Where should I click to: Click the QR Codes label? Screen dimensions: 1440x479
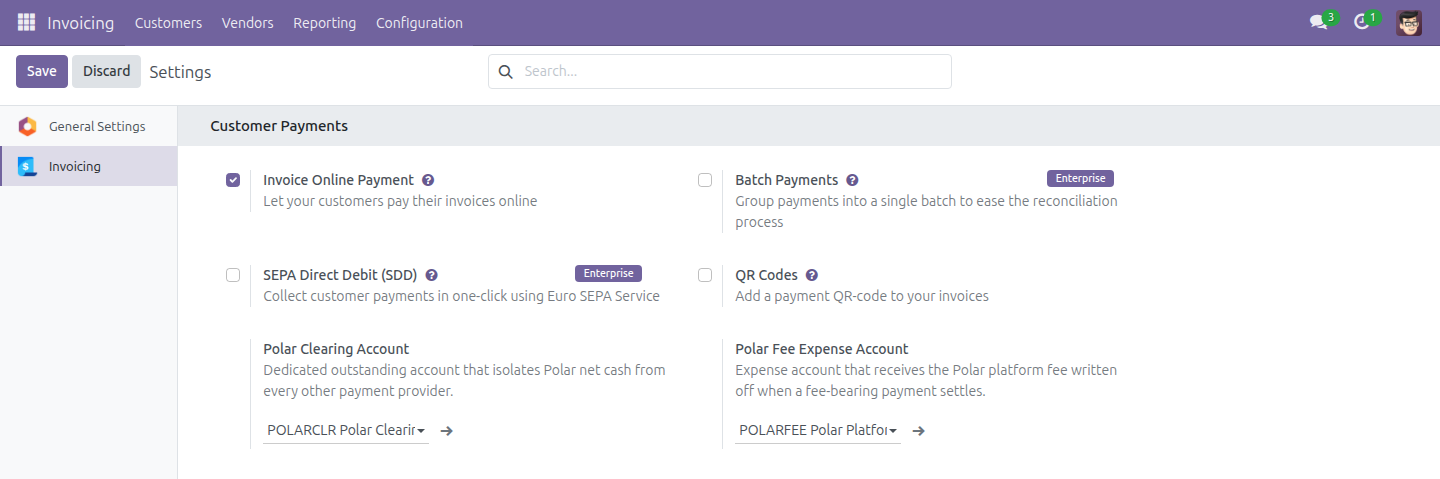click(x=766, y=275)
